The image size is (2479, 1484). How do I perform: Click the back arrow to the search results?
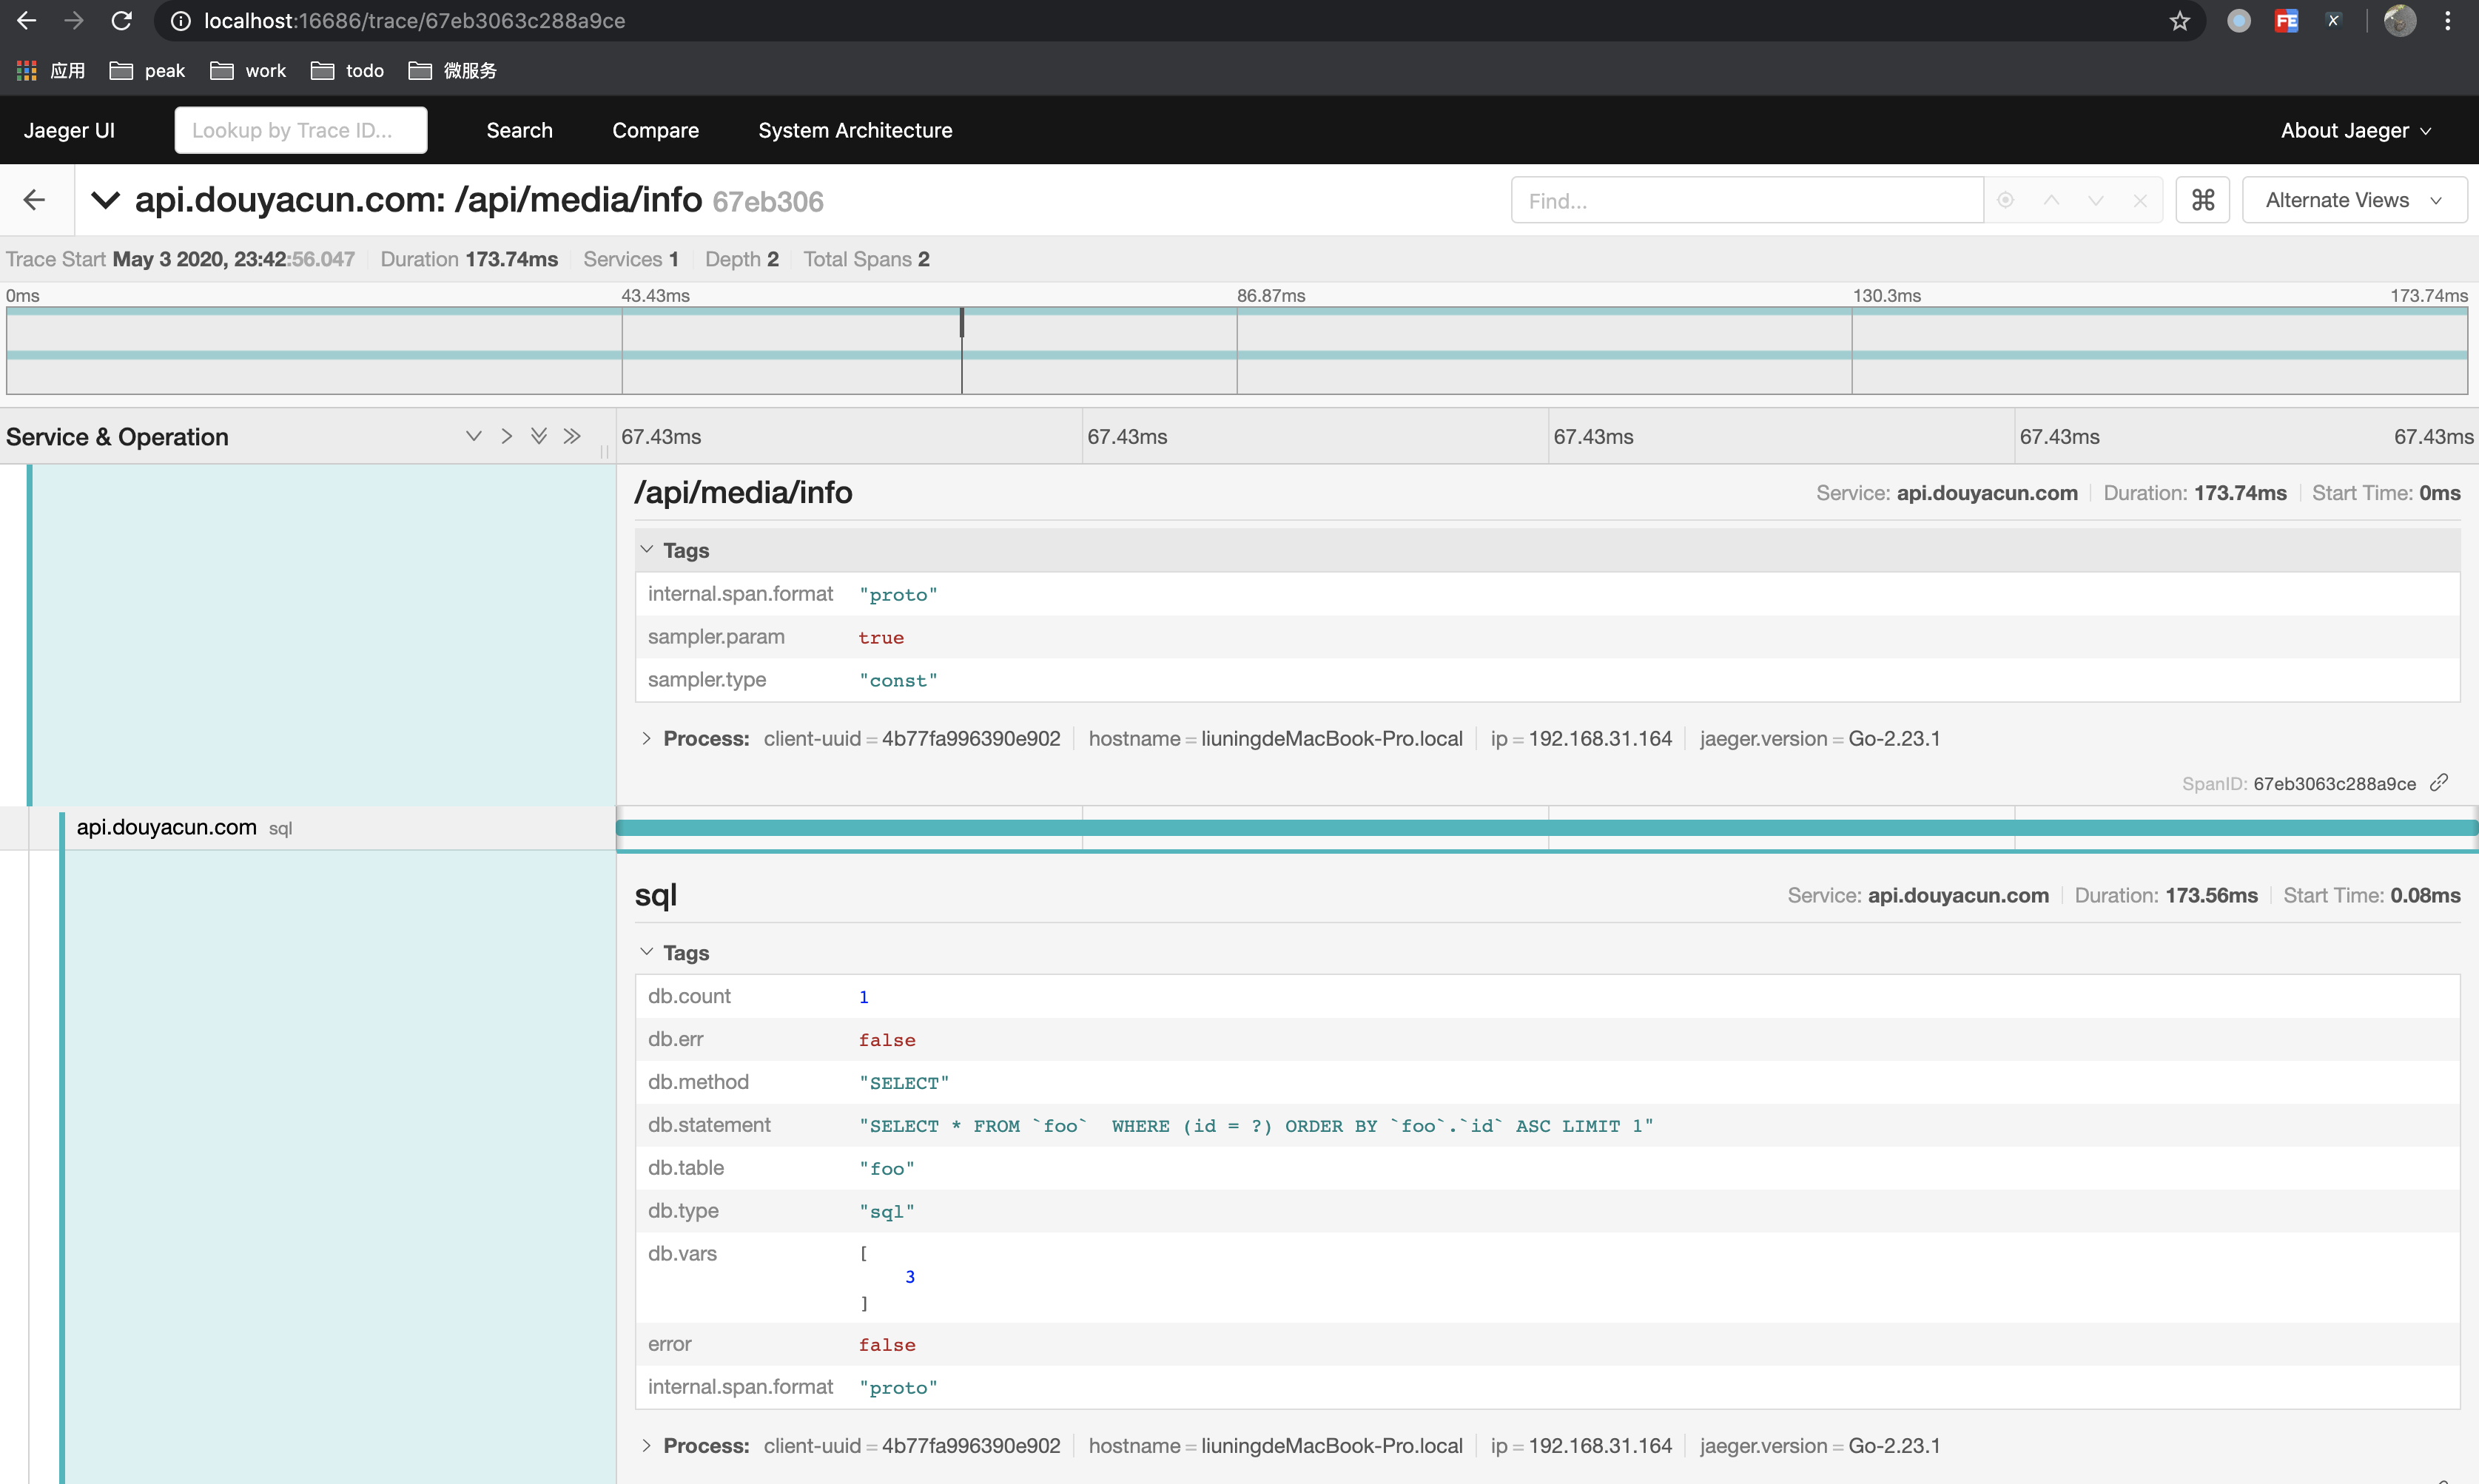click(35, 200)
